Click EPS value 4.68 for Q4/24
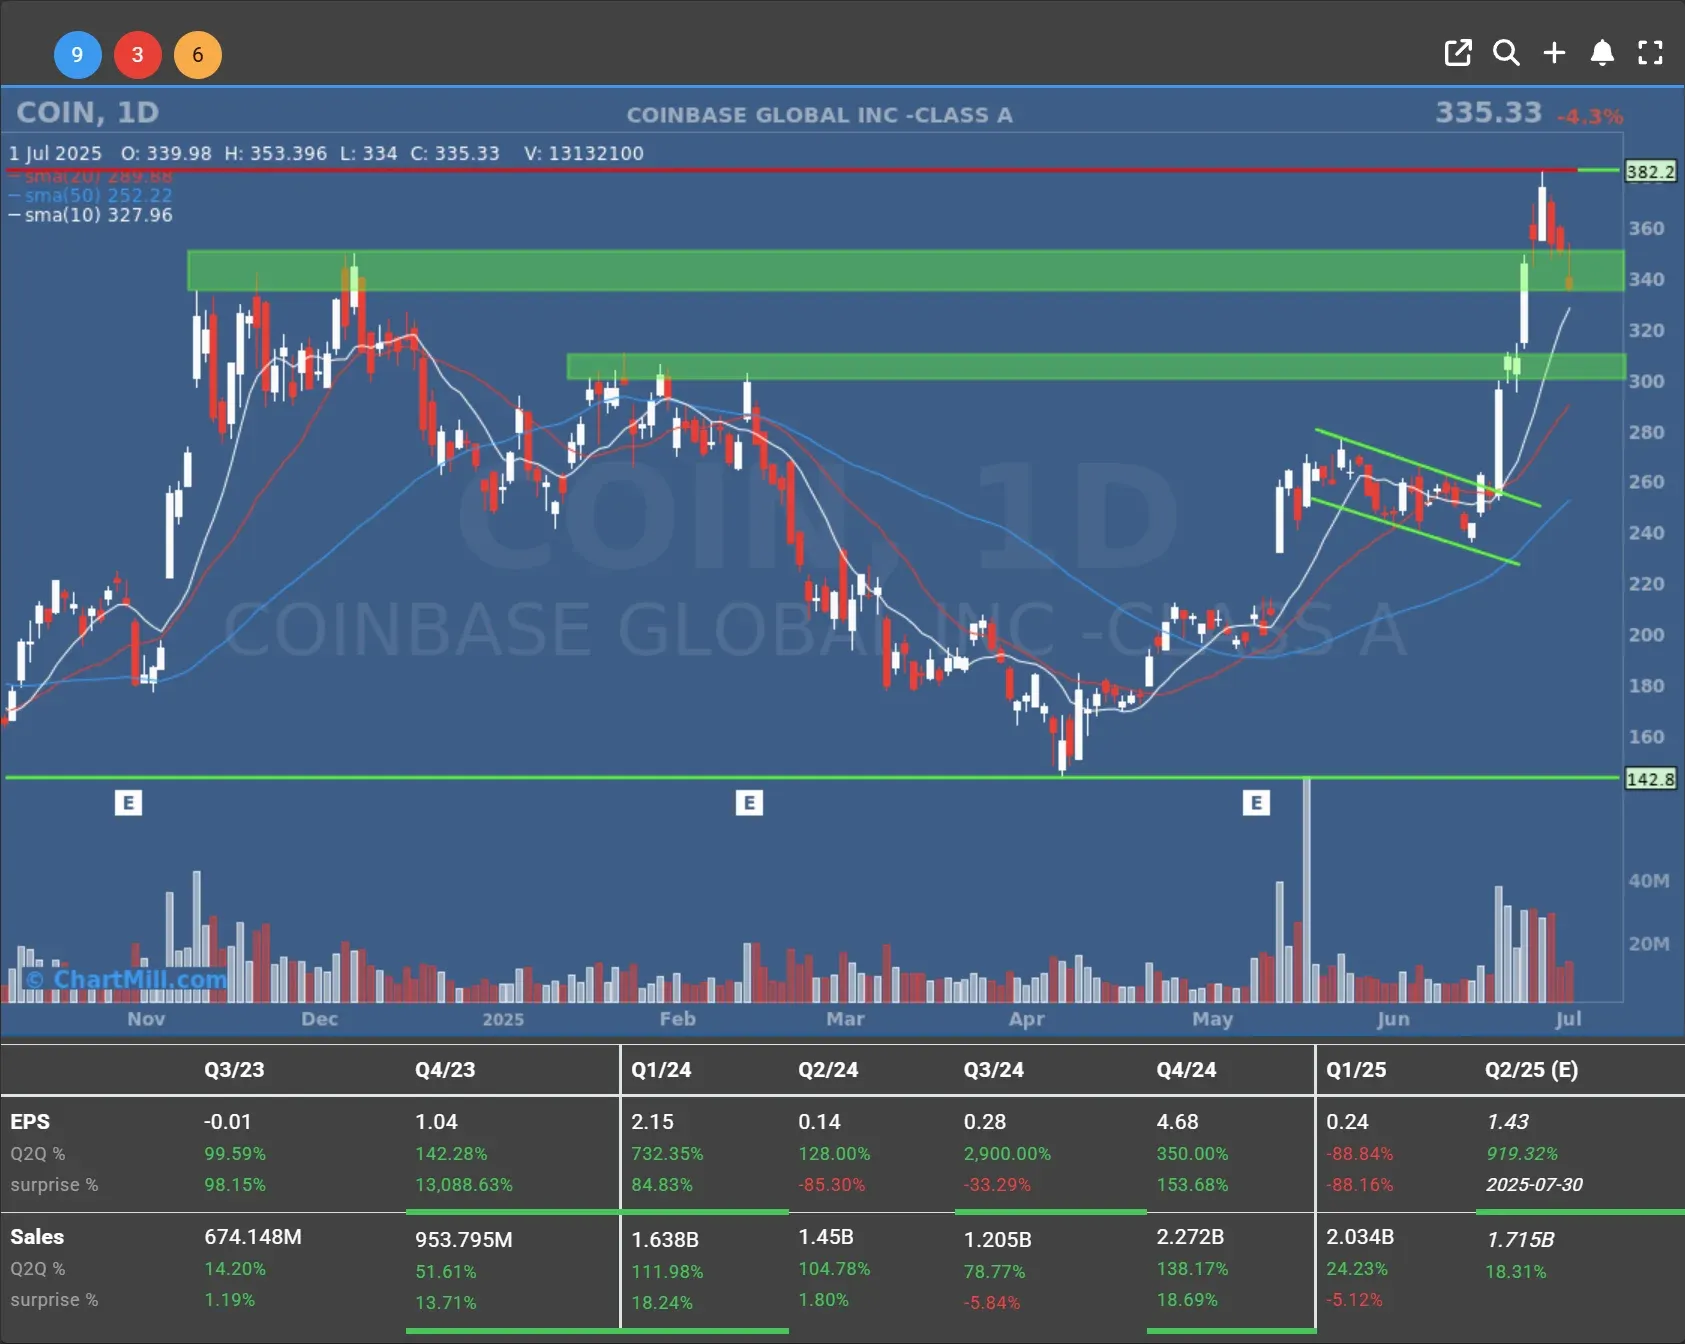Viewport: 1685px width, 1344px height. pos(1178,1122)
